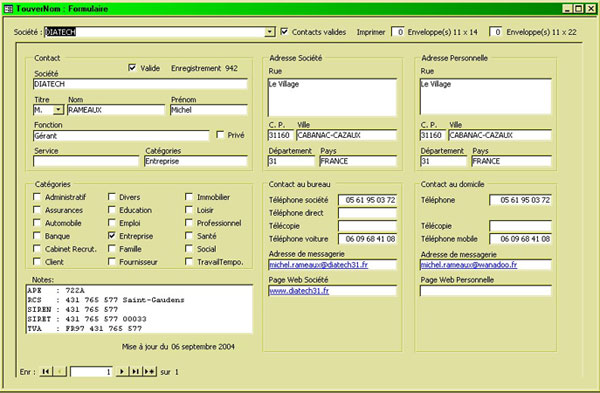The image size is (600, 393).
Task: Click the Notes text area
Action: tap(139, 309)
